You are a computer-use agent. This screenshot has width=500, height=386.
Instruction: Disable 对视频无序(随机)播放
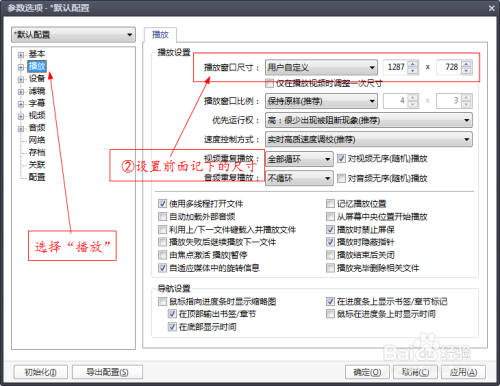tap(341, 159)
